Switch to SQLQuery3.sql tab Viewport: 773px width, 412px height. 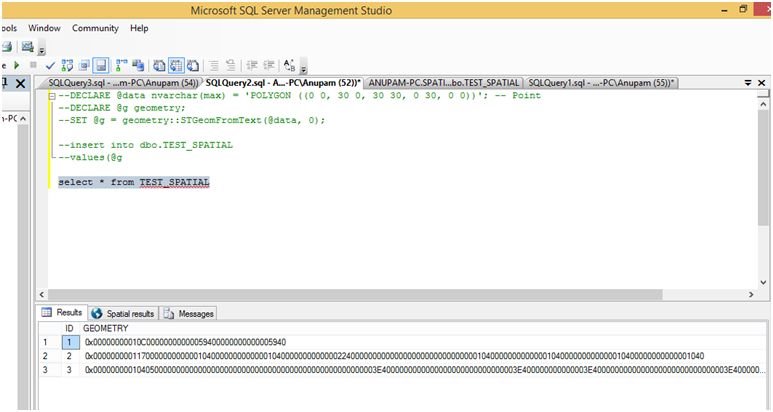[118, 82]
